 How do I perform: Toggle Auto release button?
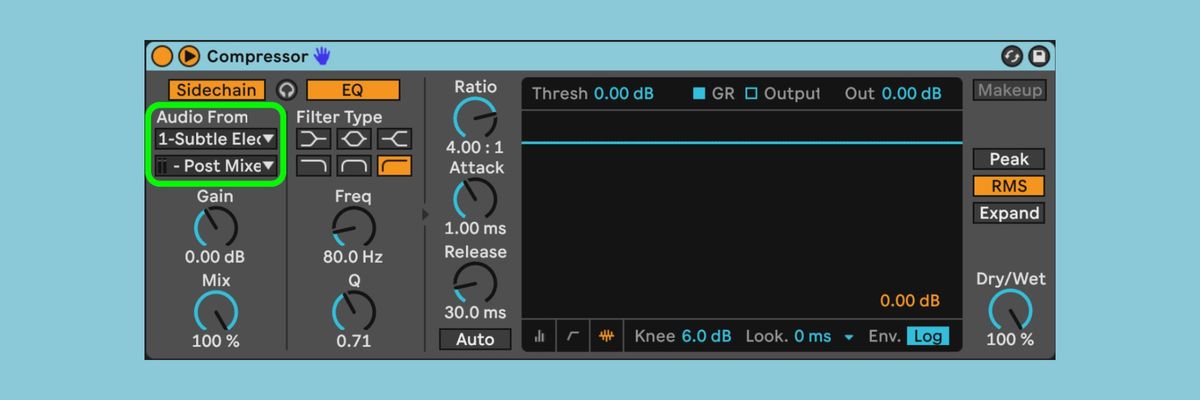(x=475, y=339)
